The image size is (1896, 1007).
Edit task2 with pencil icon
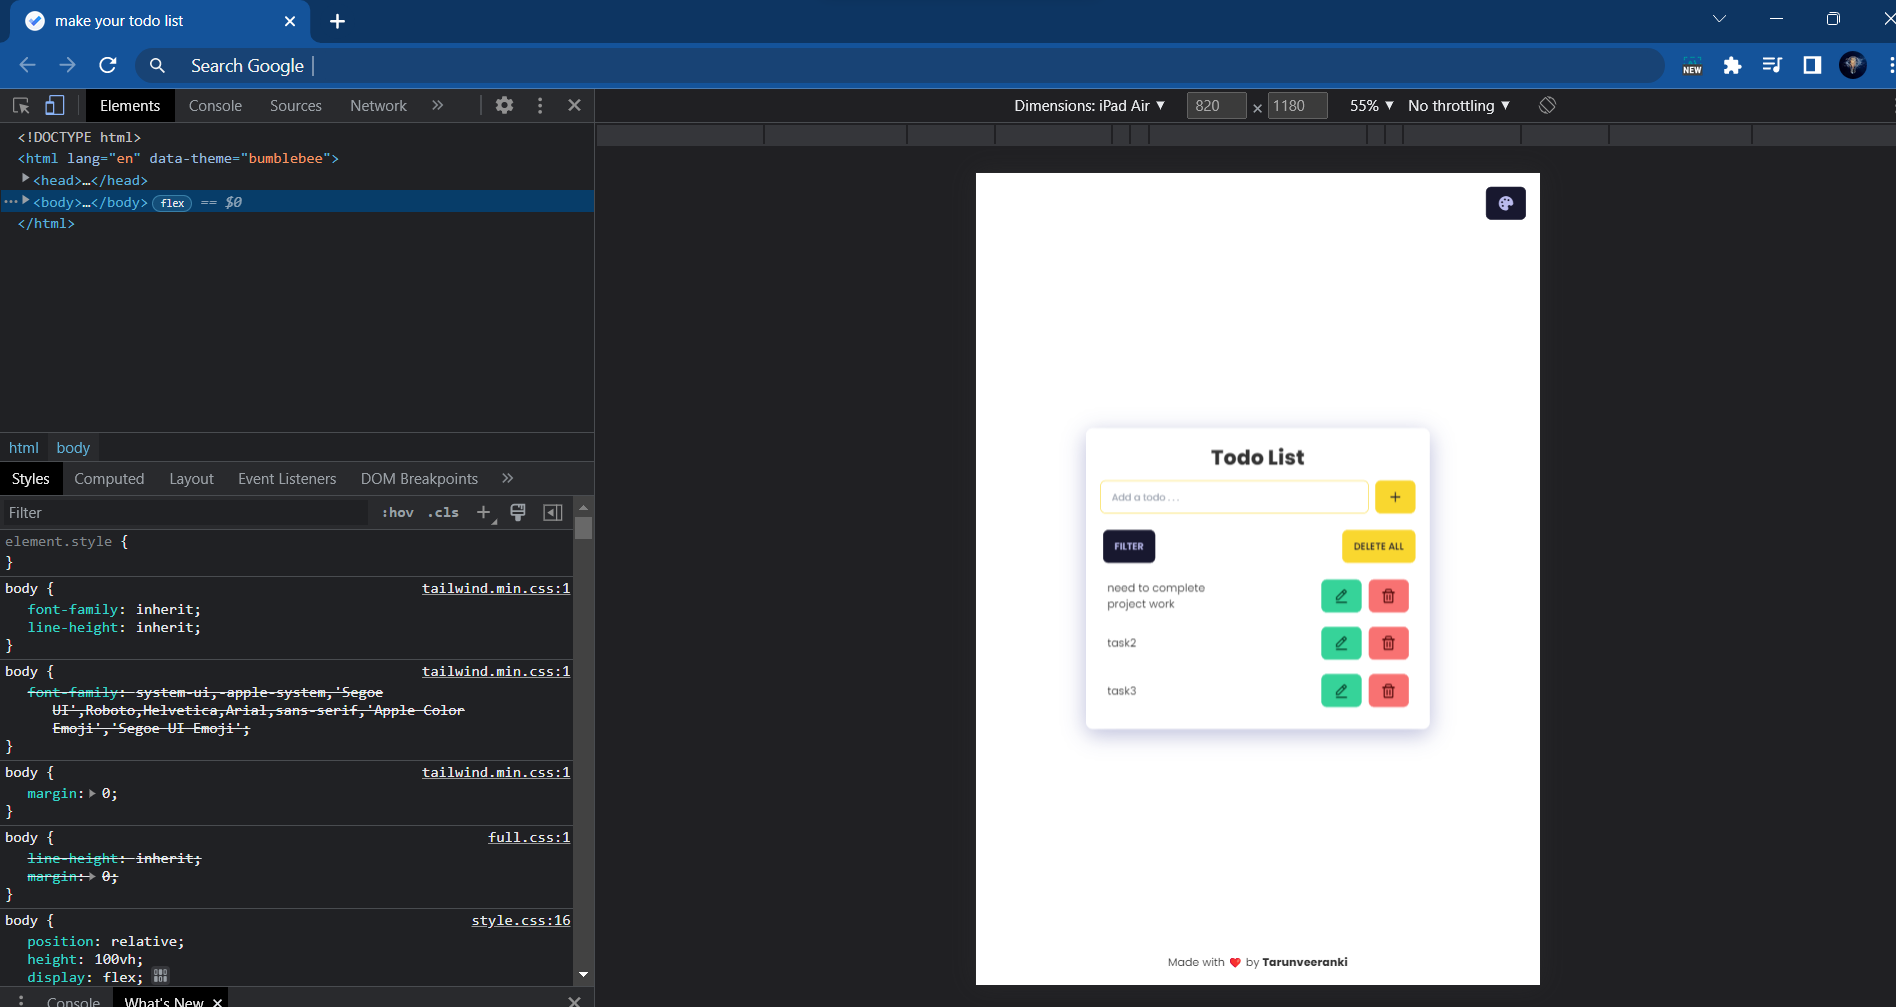tap(1341, 643)
